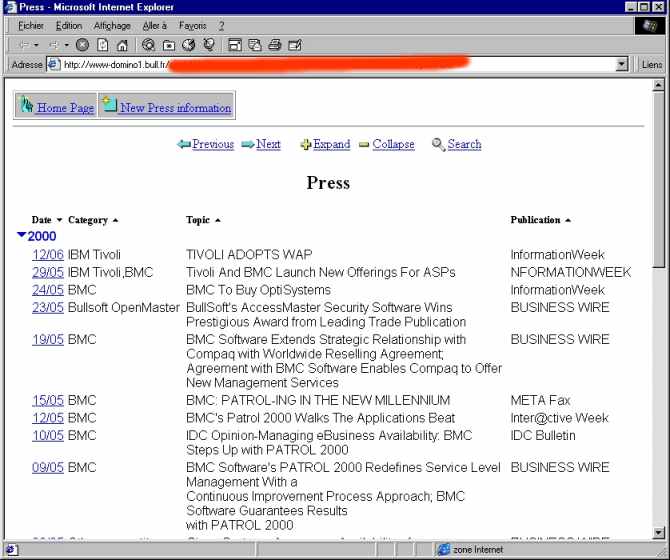Click the 'Inter@ctive Week' publication text
The image size is (670, 560).
(x=560, y=418)
